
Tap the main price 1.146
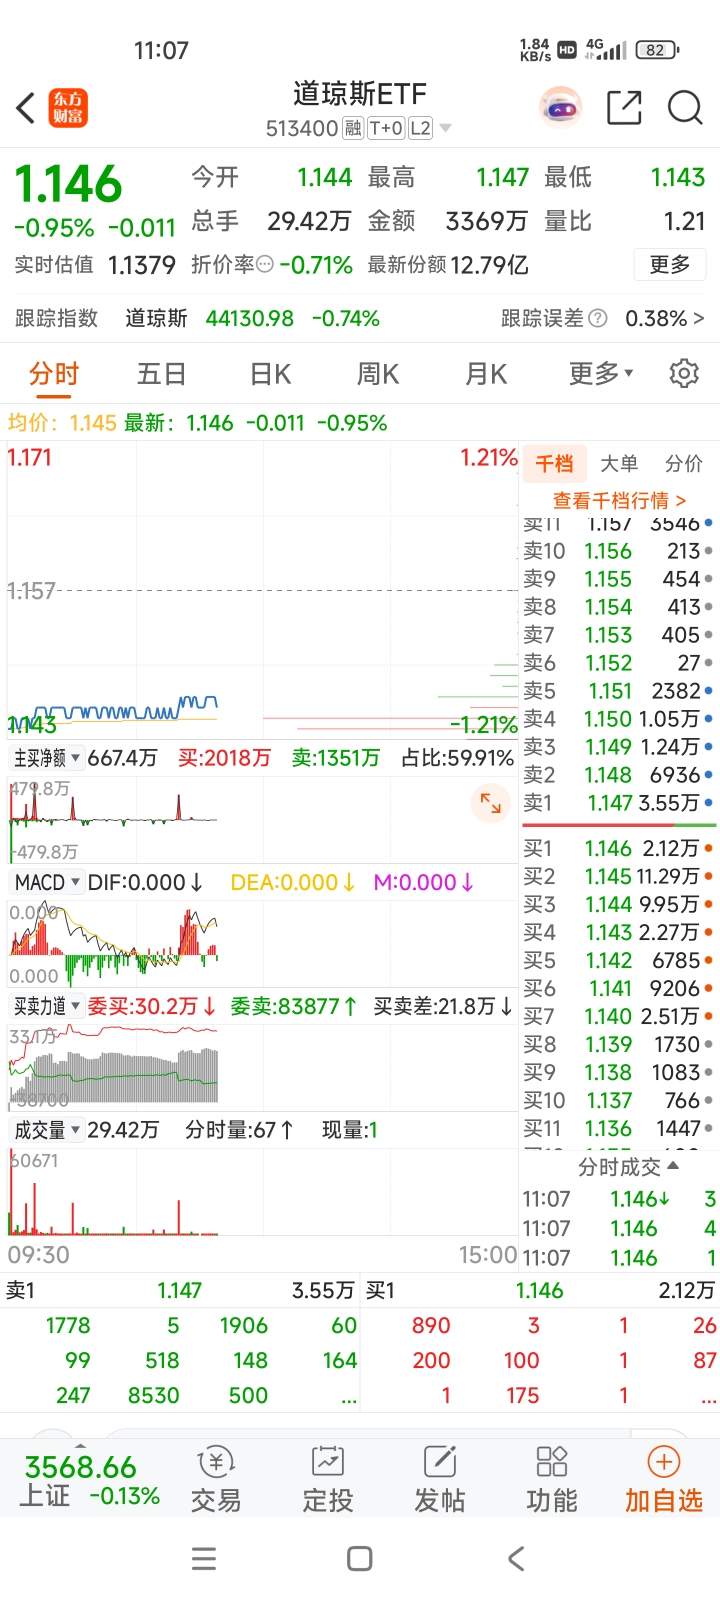pos(68,185)
